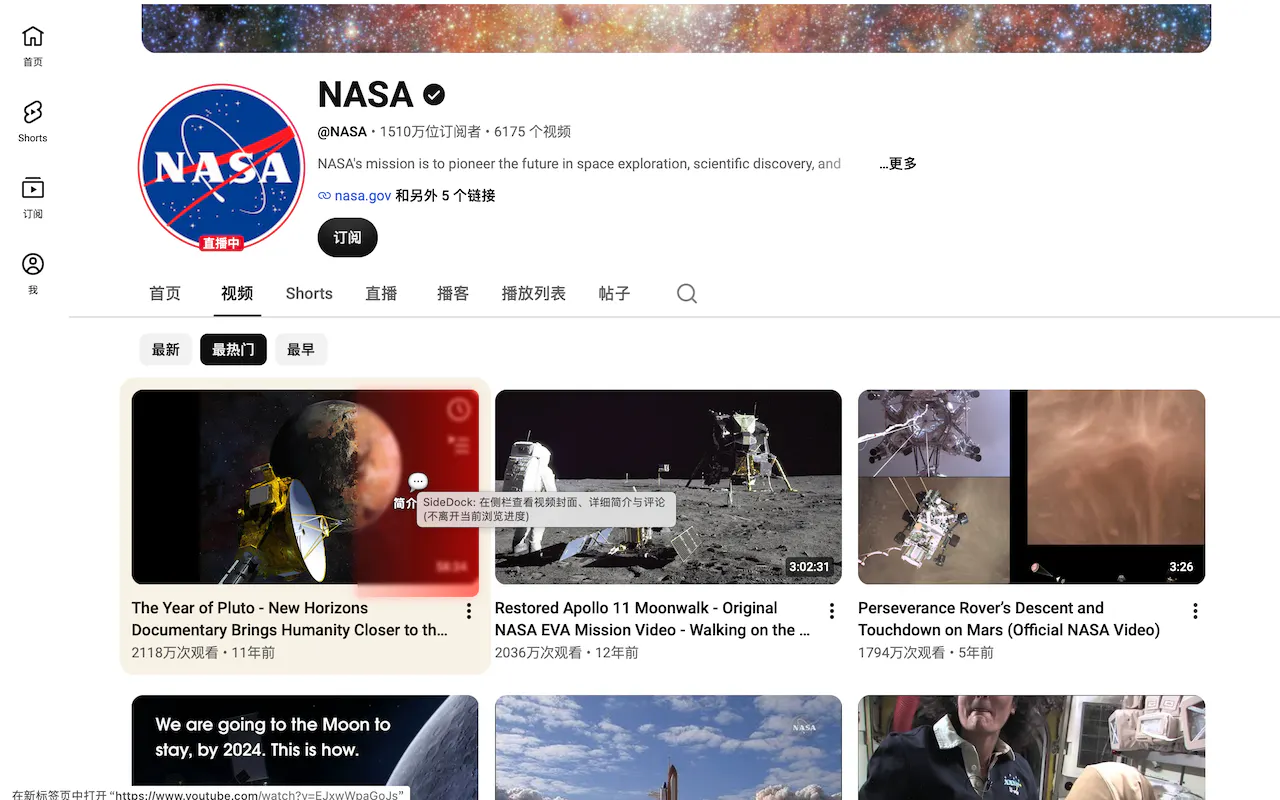
Task: Switch to the 首页 channel tab
Action: 165,293
